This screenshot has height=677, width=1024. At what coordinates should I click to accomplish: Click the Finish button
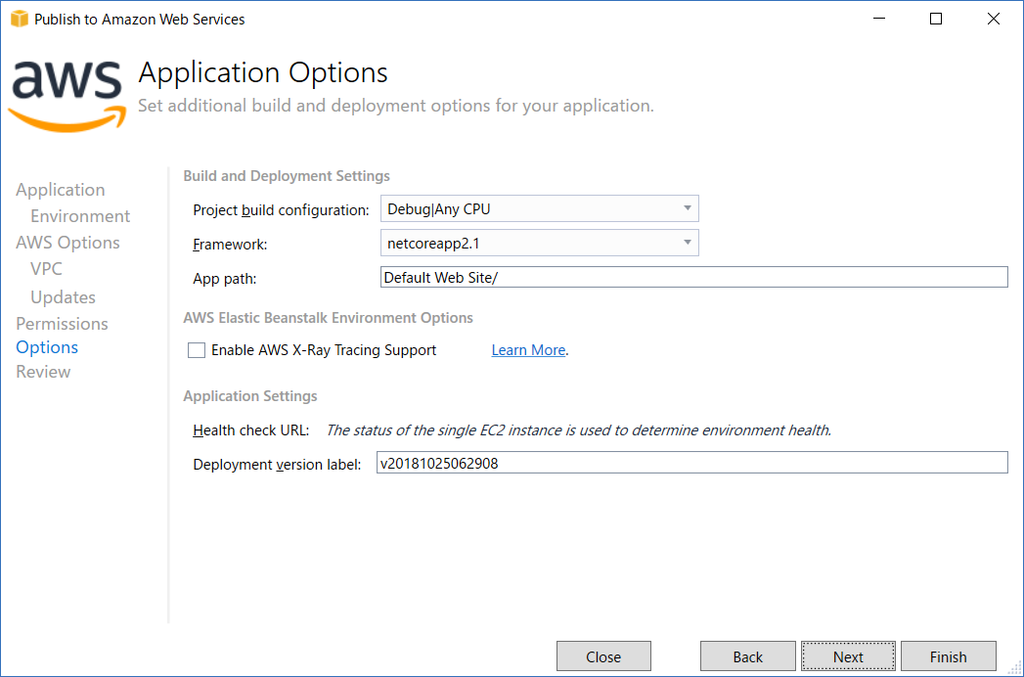[948, 656]
